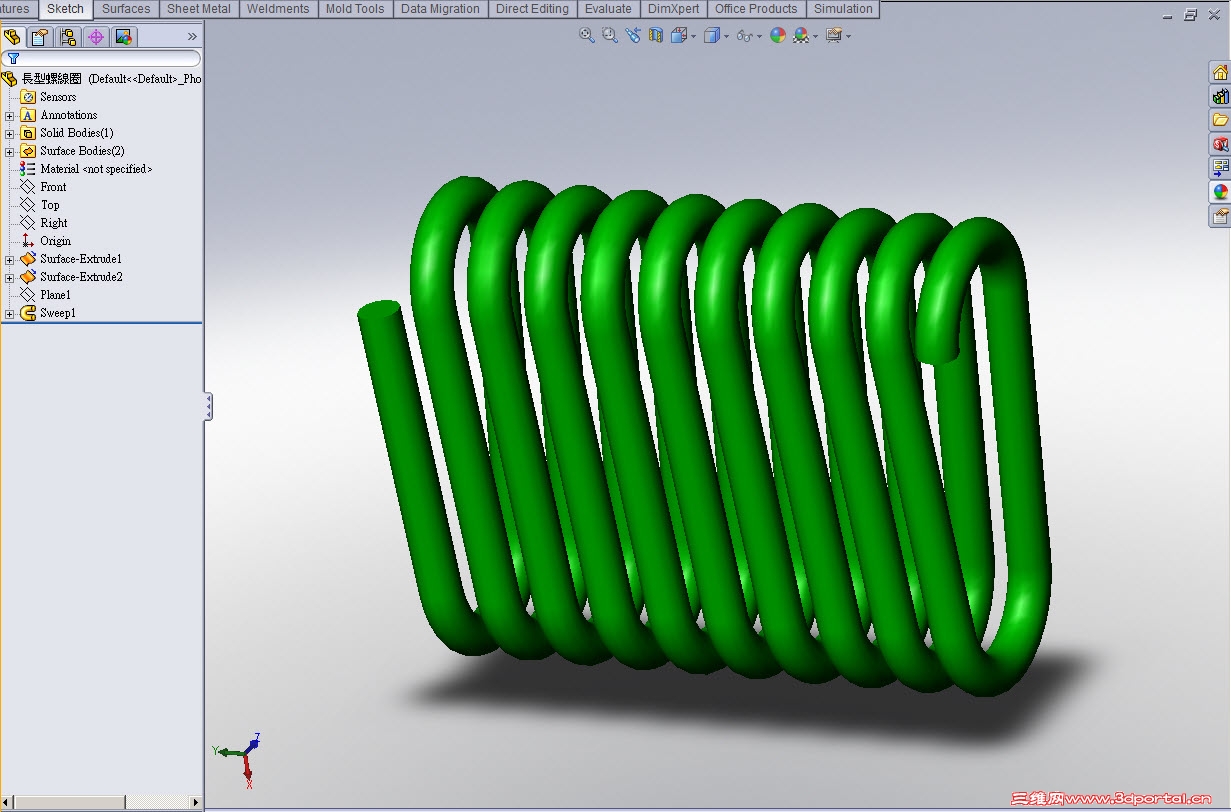Open the DimXpertManager tab icon

96,37
